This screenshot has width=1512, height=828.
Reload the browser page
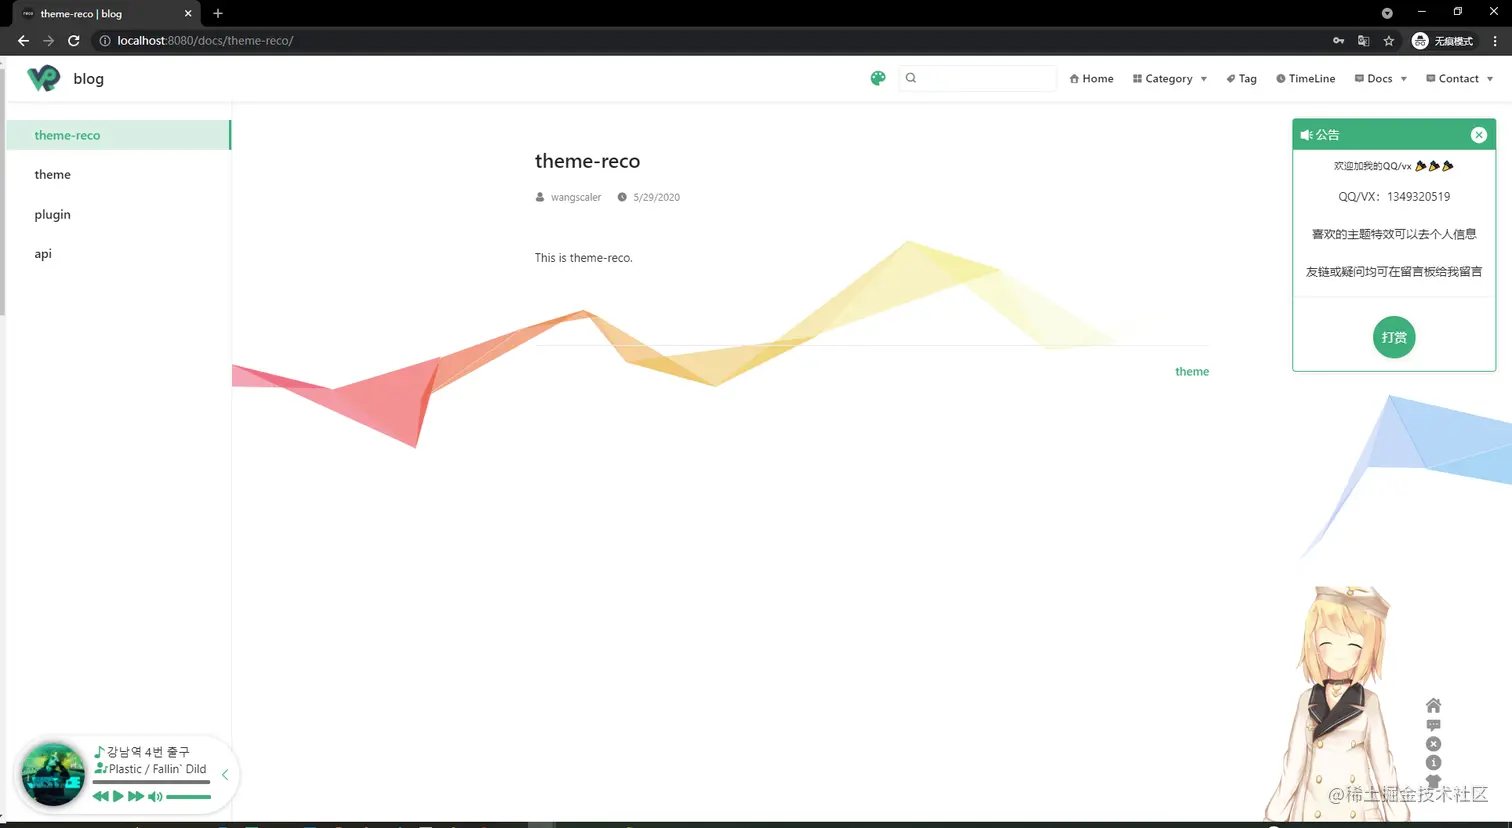[x=73, y=41]
